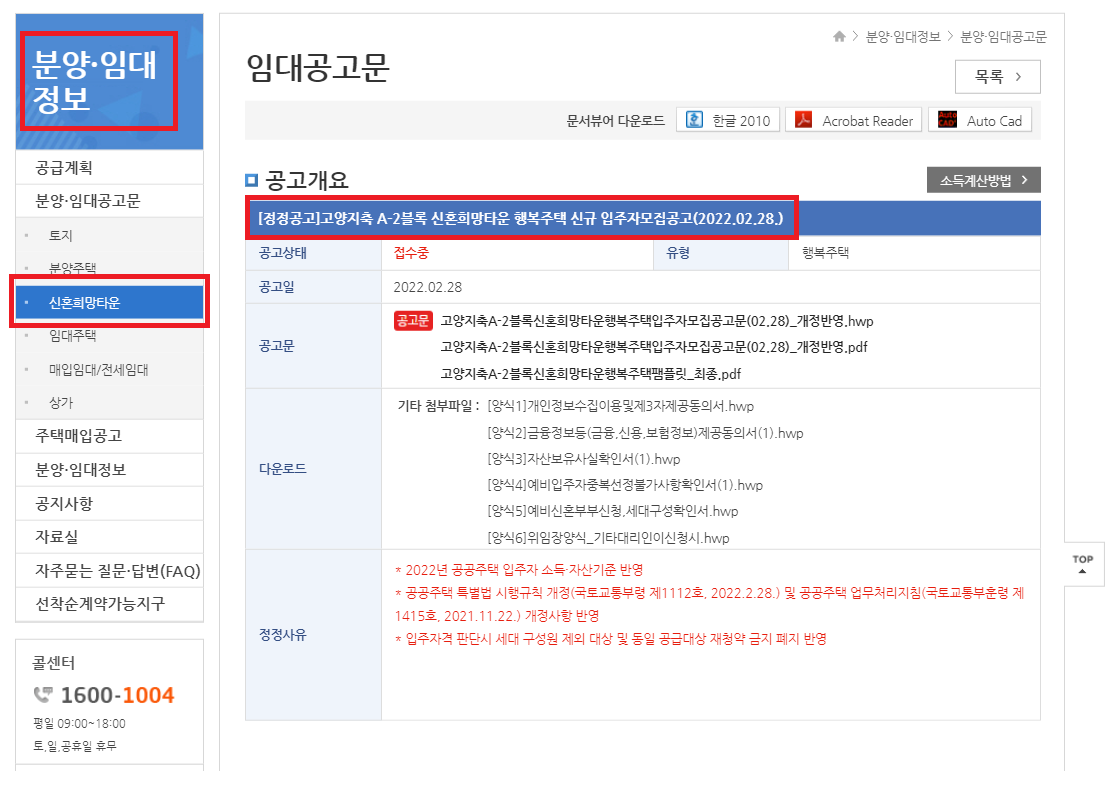Screen dimensions: 1115x797
Task: Download Auto Cad viewer
Action: 980,120
